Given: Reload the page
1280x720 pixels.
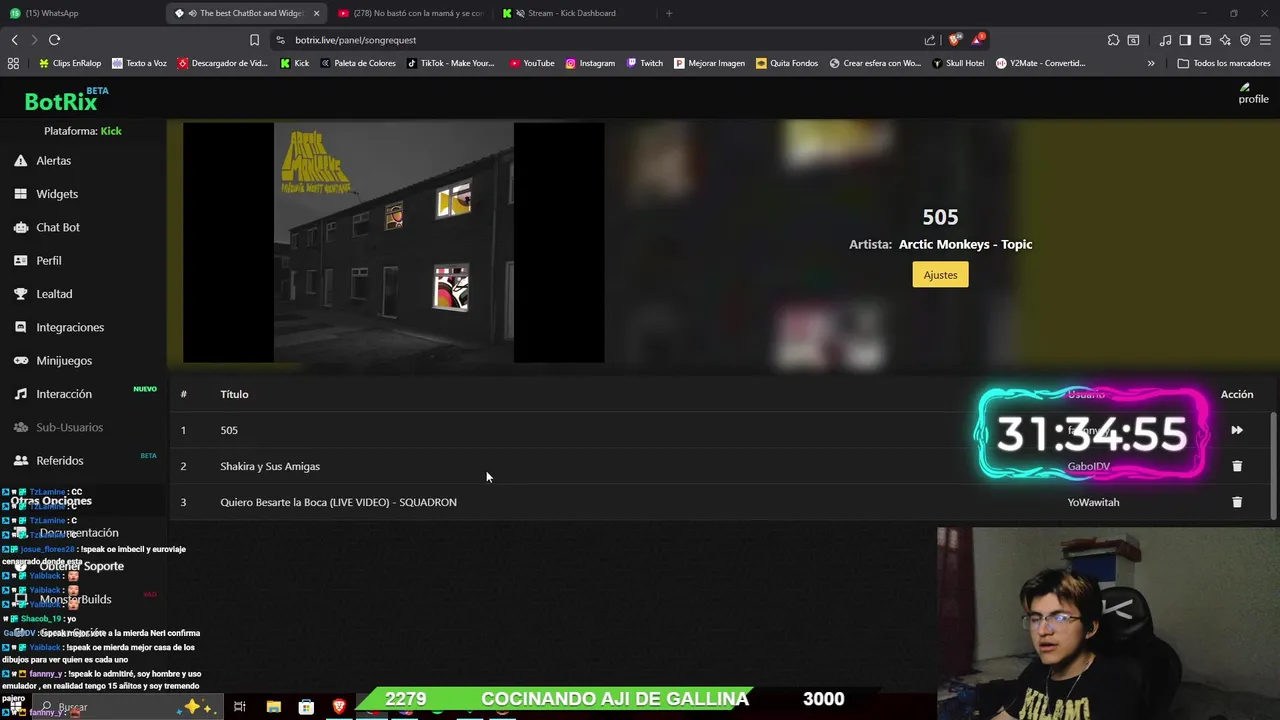Looking at the screenshot, I should coord(54,40).
